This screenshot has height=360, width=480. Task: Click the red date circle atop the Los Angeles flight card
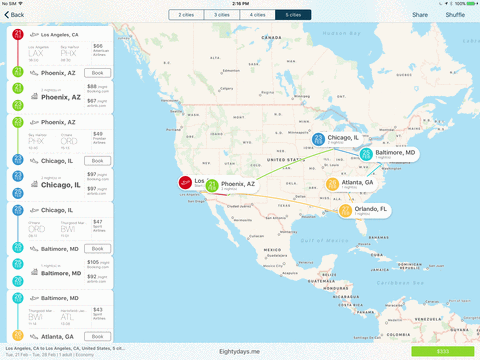18,35
